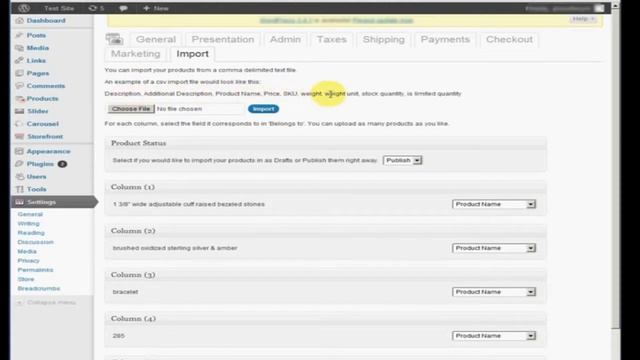Click the Please update now link
This screenshot has width=640, height=360.
tap(383, 20)
